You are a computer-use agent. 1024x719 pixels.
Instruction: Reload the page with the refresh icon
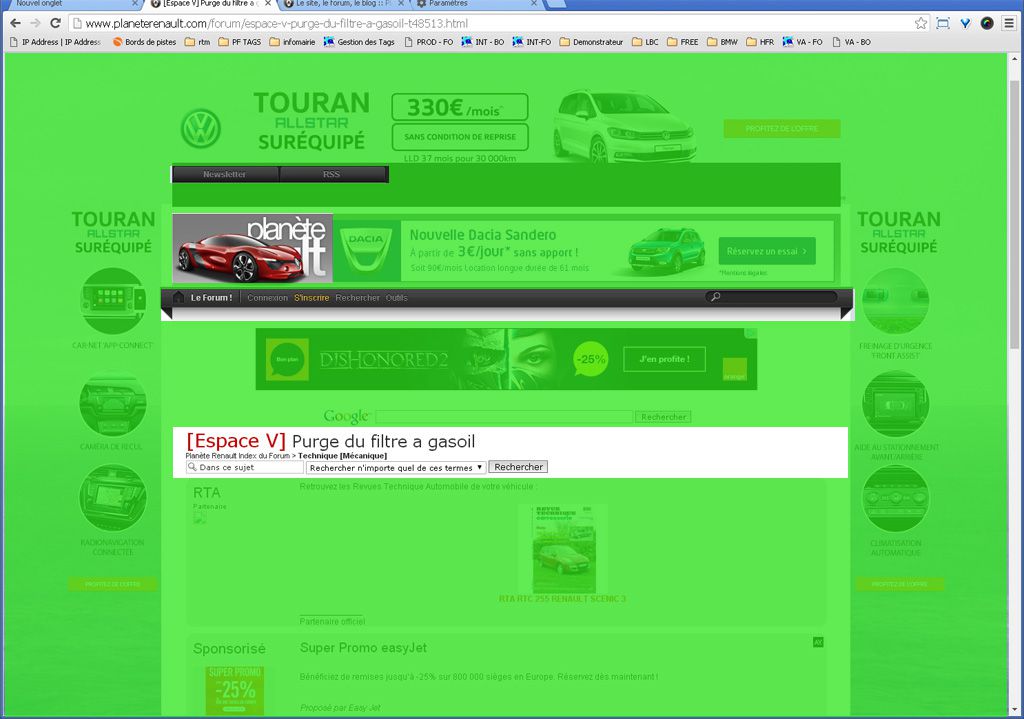coord(56,24)
